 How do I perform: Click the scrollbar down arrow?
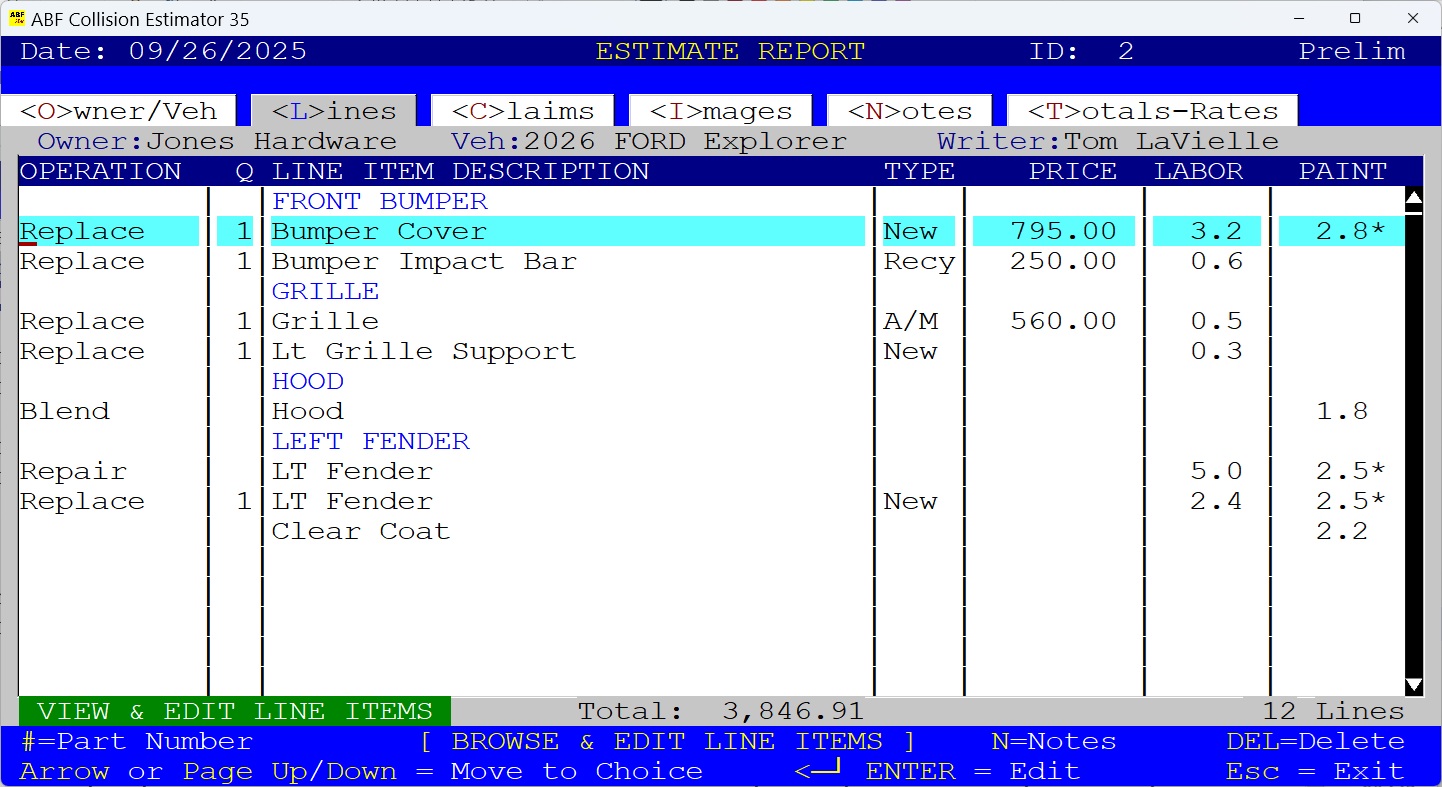1414,686
